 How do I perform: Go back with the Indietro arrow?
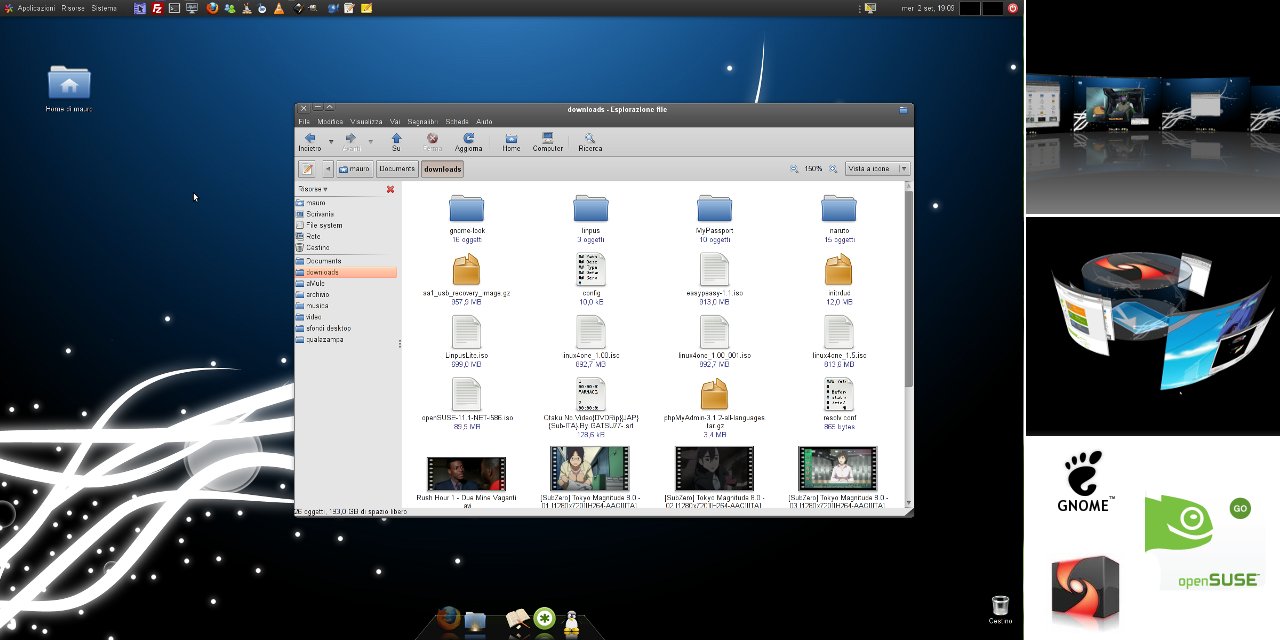pos(310,141)
